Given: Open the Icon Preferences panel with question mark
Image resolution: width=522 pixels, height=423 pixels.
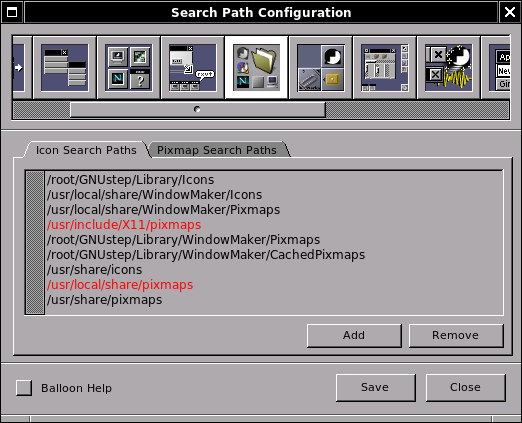Looking at the screenshot, I should pos(129,68).
